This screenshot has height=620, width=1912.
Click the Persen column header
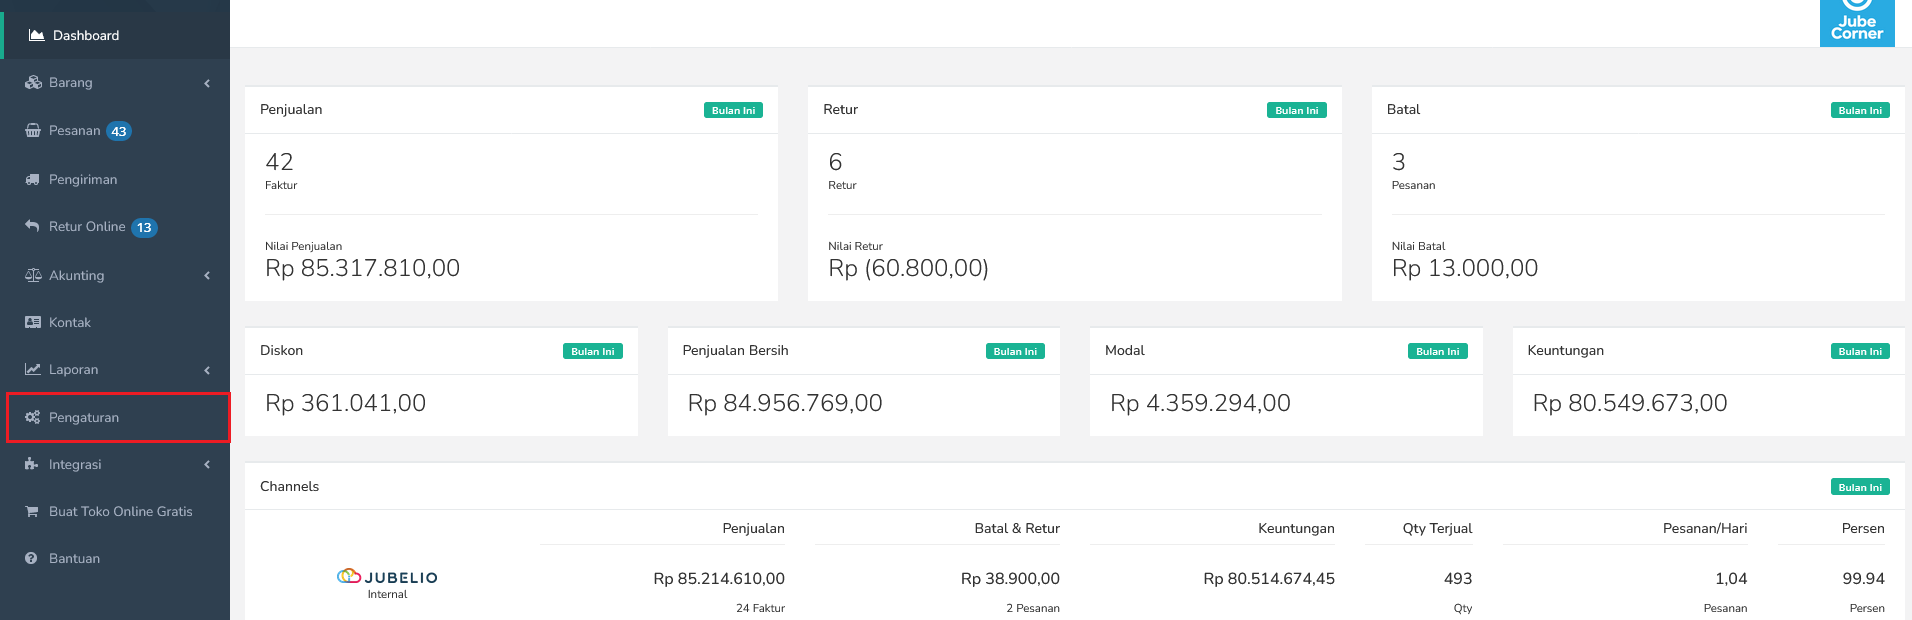point(1863,528)
